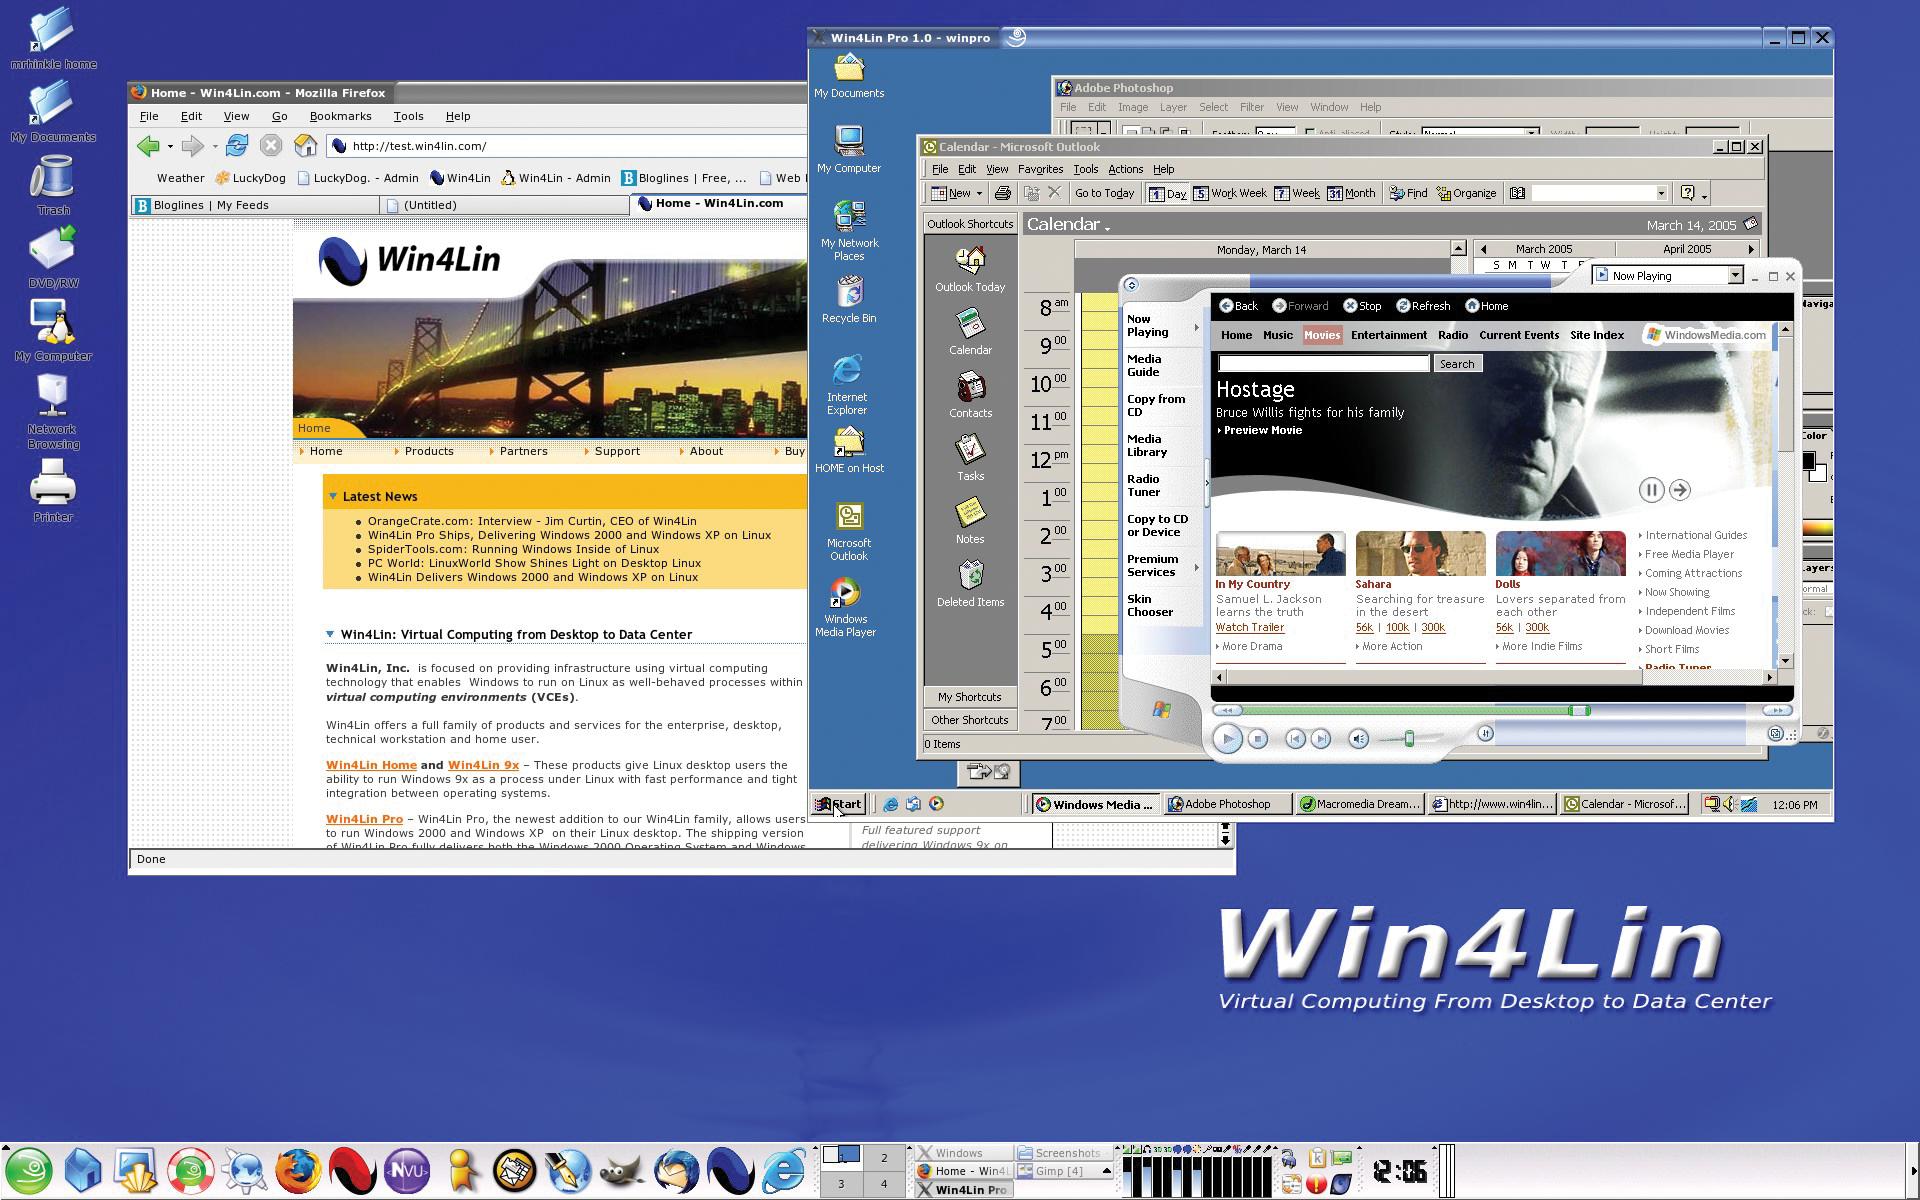Open Outlook Calendar folder title dropdown

tap(1108, 228)
